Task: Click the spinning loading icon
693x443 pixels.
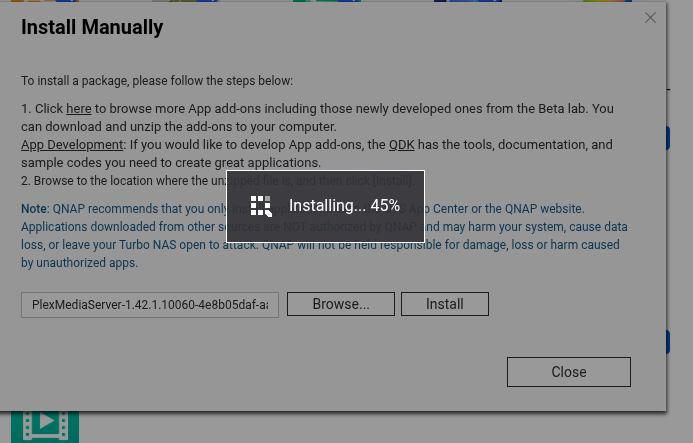Action: (x=261, y=206)
